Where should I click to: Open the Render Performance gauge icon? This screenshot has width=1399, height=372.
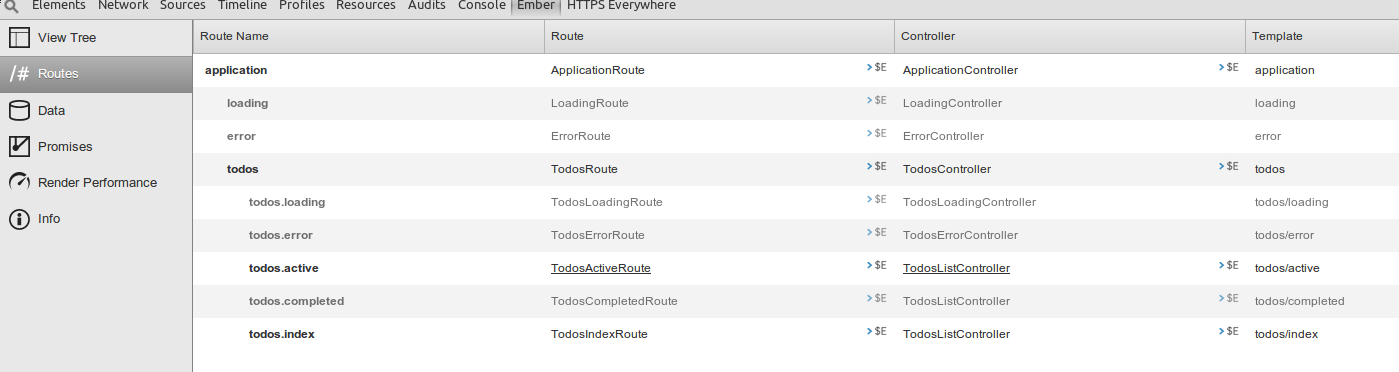click(x=19, y=182)
